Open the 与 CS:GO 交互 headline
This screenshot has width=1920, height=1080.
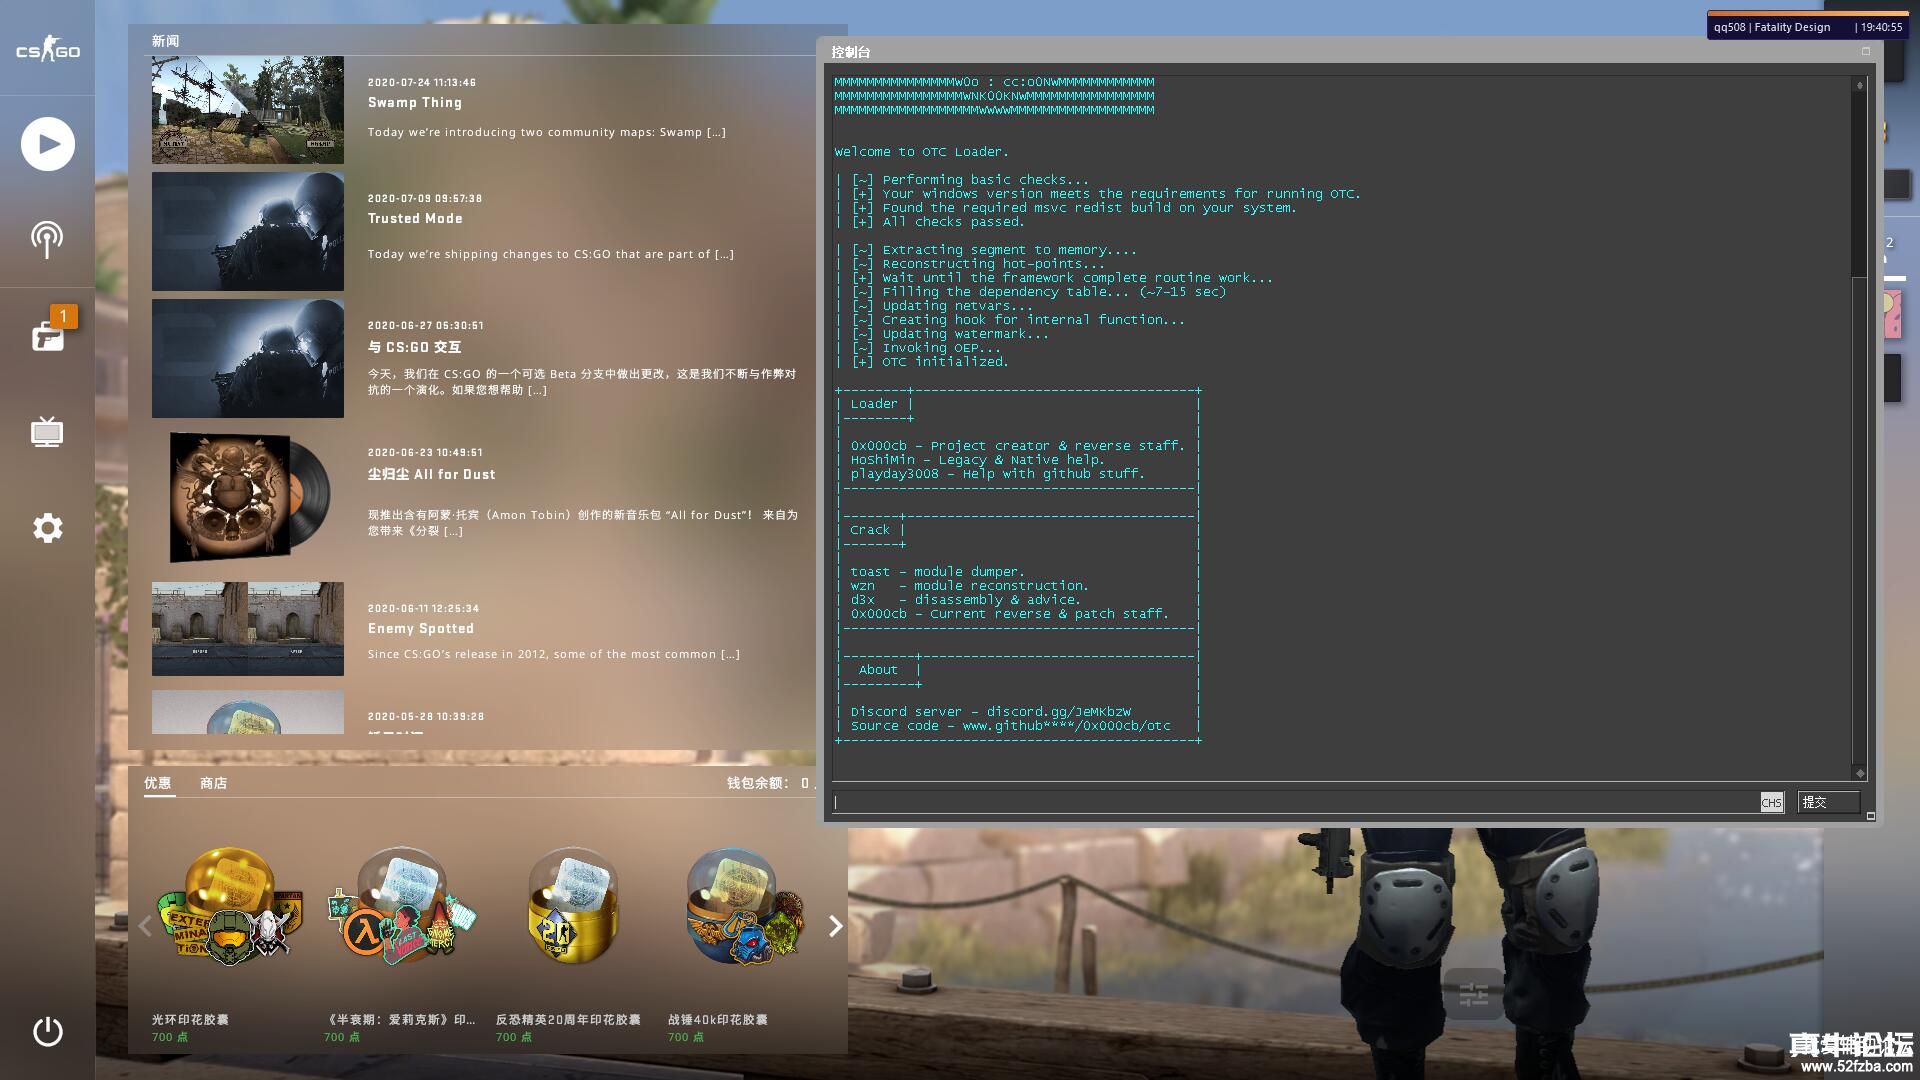click(414, 347)
